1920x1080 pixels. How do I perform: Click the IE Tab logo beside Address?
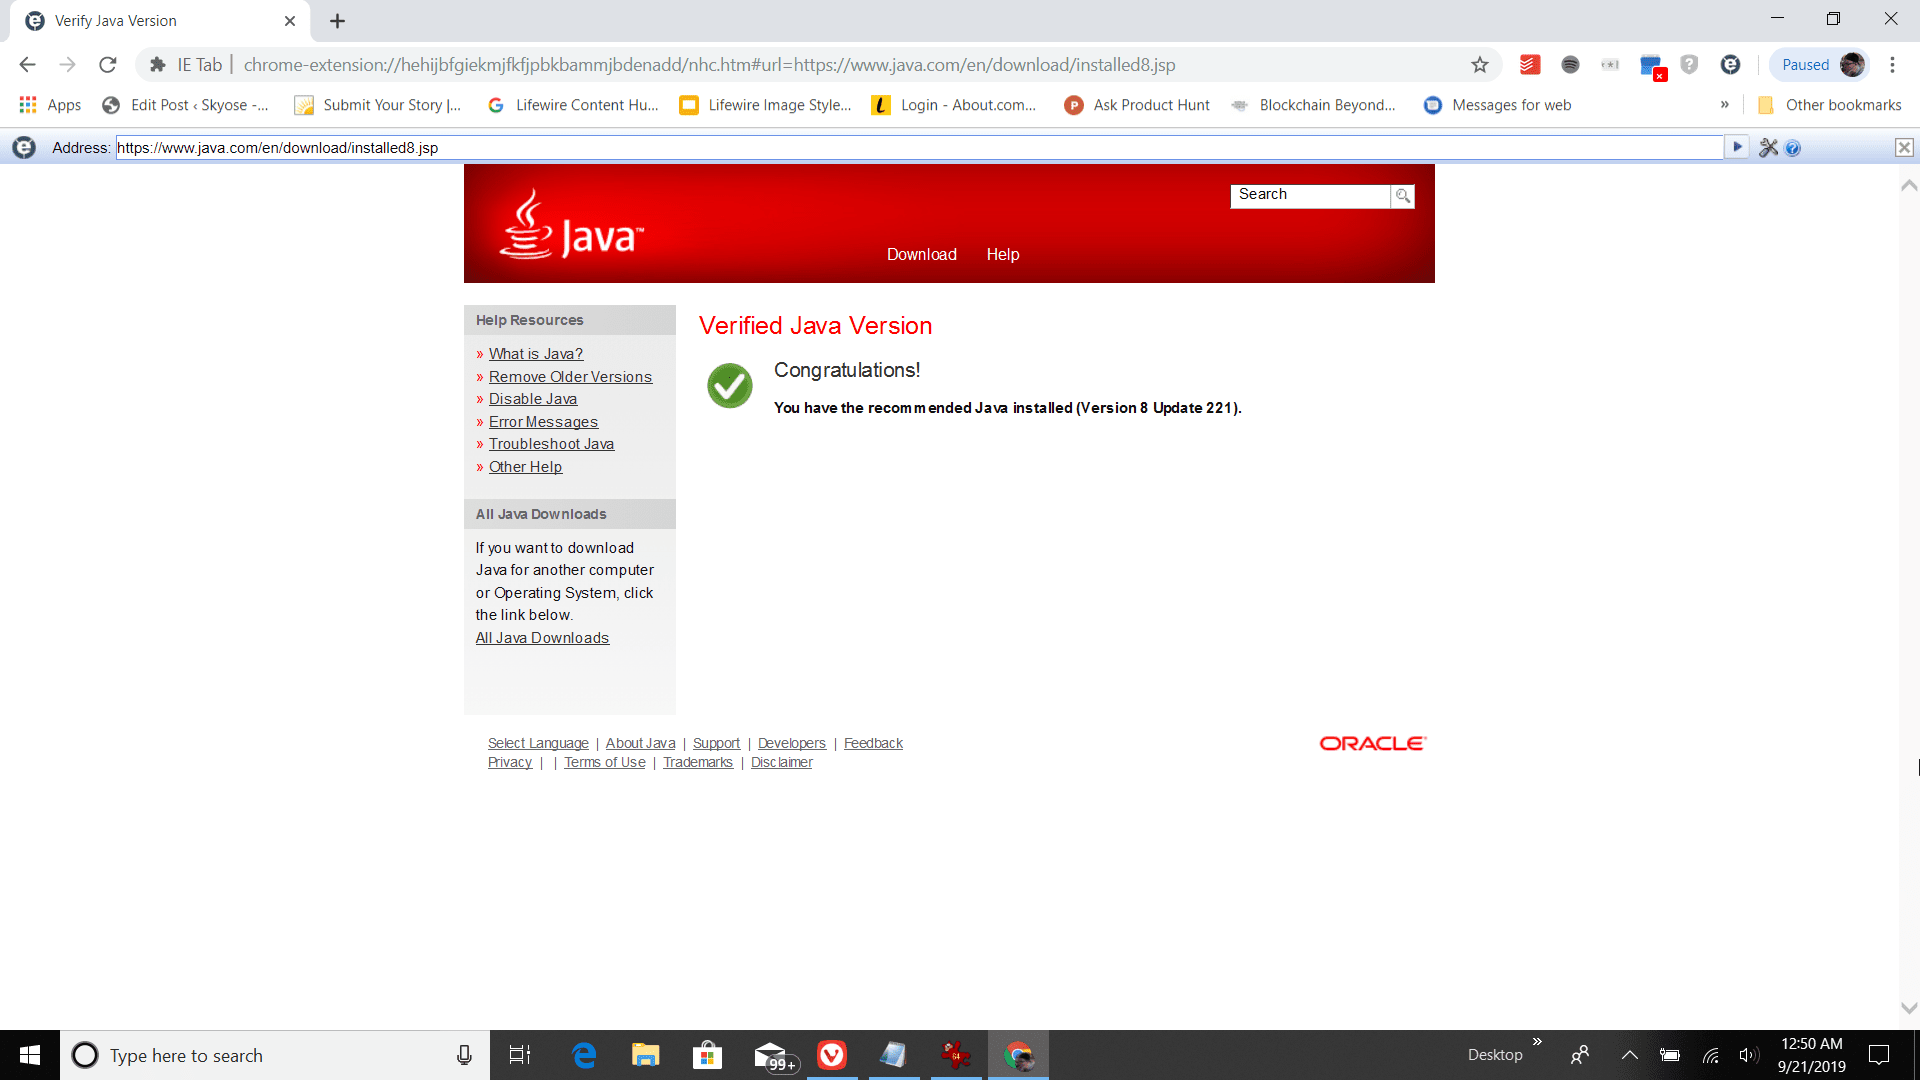coord(24,148)
